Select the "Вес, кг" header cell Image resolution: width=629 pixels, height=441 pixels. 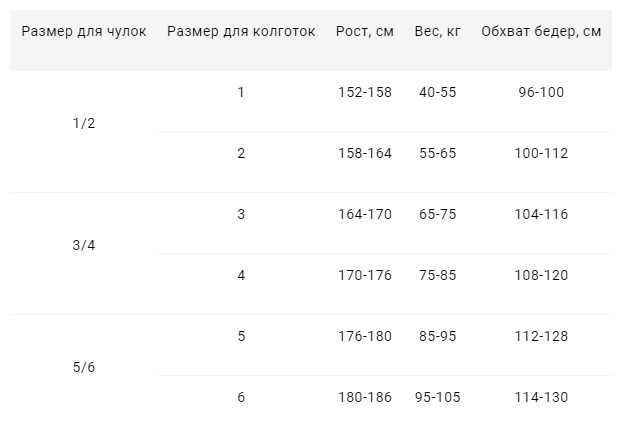point(436,31)
